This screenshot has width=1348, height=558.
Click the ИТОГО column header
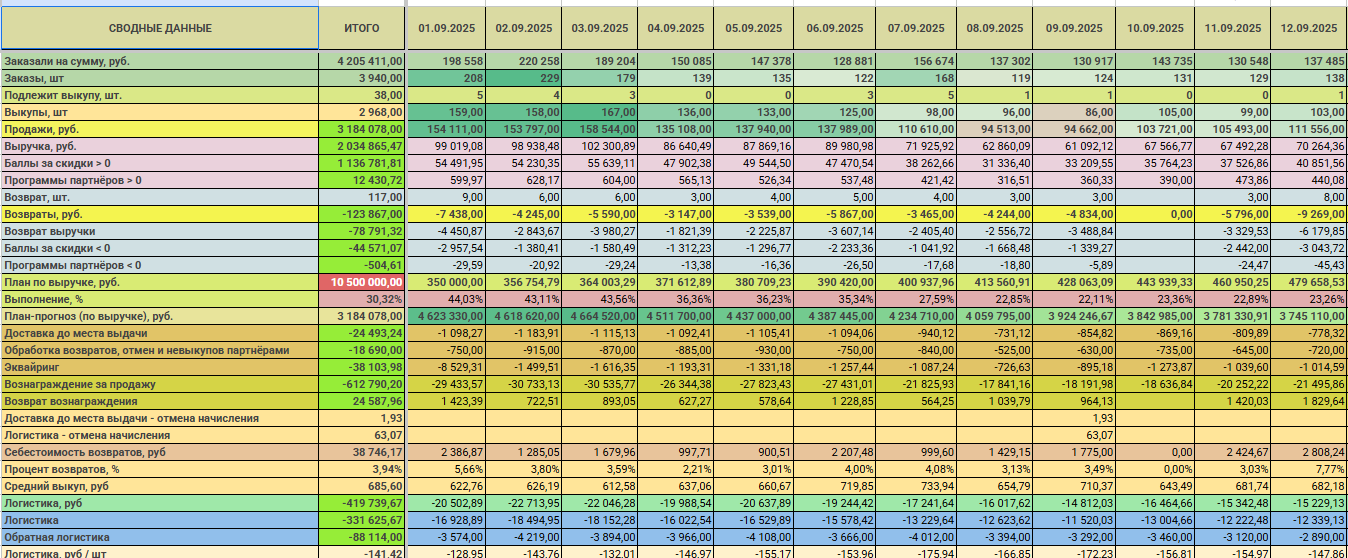tap(362, 28)
